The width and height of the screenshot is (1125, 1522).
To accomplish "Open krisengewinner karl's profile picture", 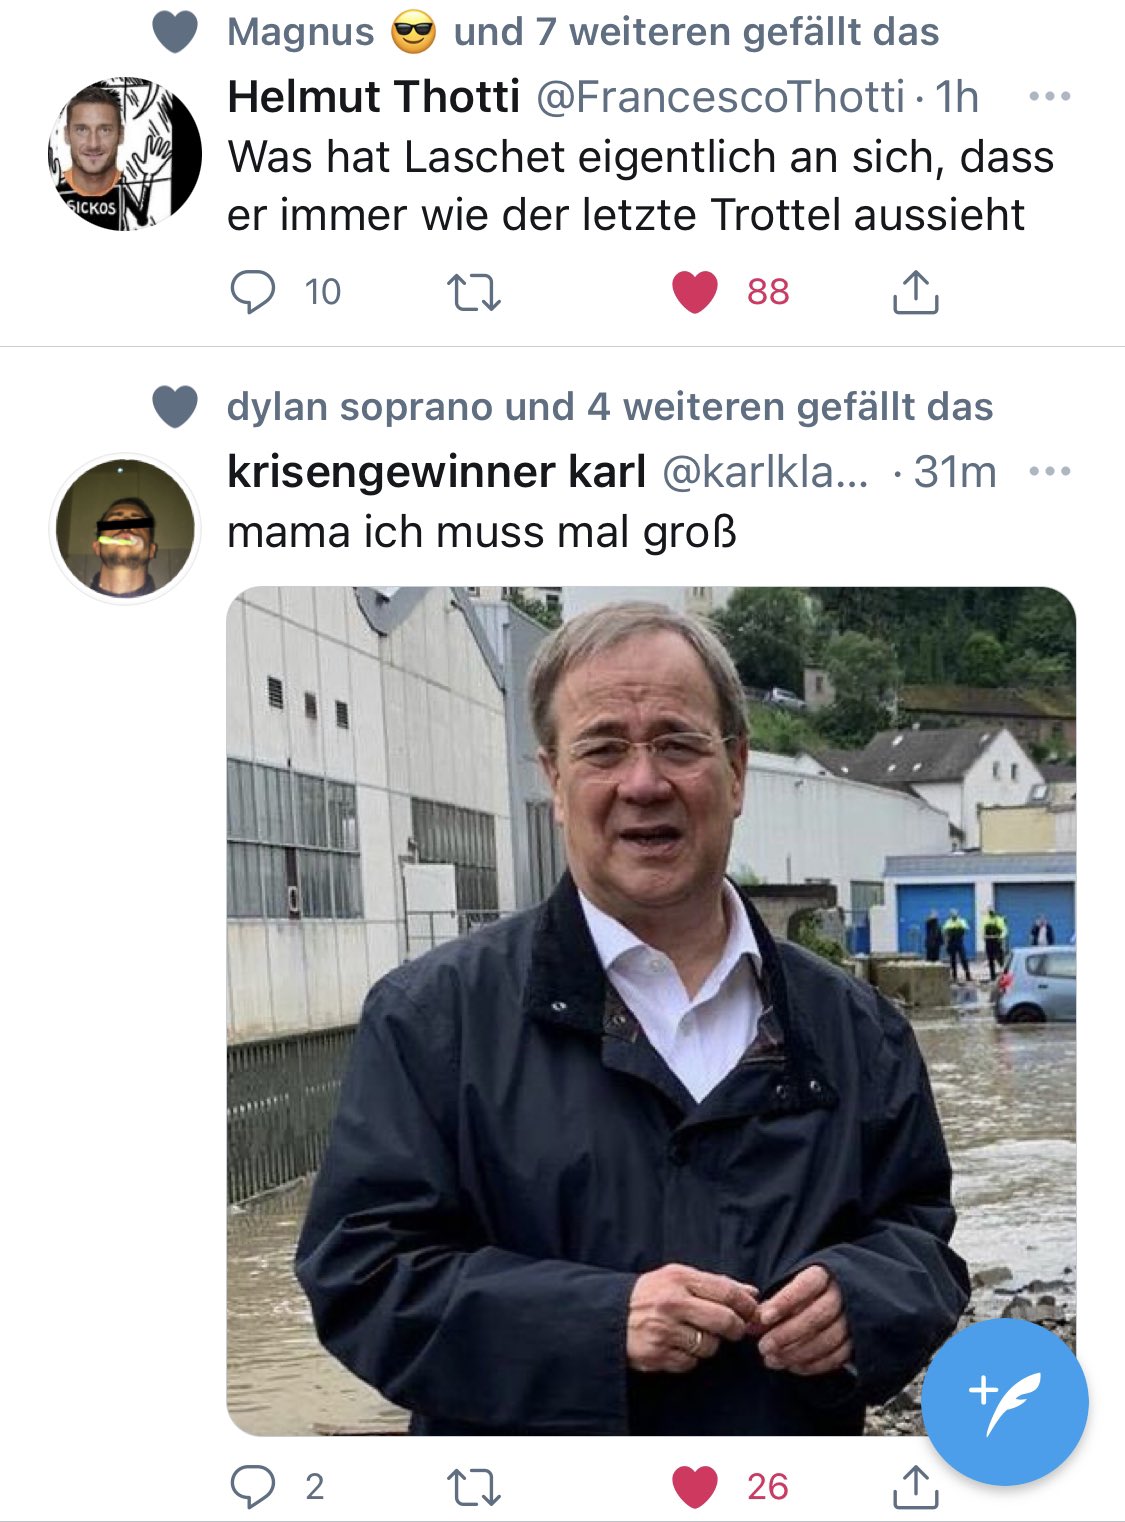I will pyautogui.click(x=125, y=528).
